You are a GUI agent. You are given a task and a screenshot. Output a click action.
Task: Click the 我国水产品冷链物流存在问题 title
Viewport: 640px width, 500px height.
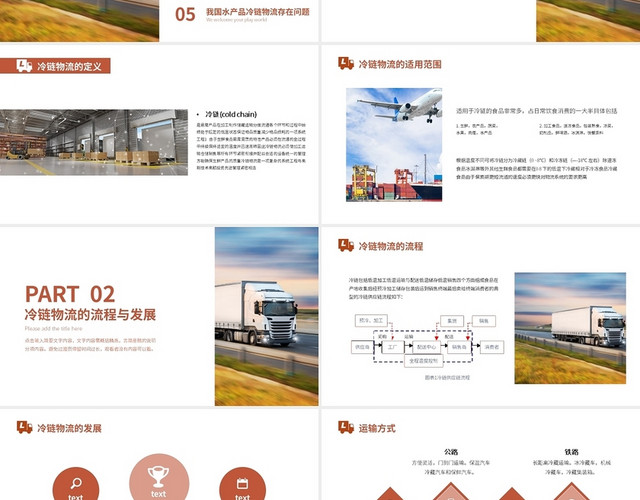pyautogui.click(x=258, y=11)
